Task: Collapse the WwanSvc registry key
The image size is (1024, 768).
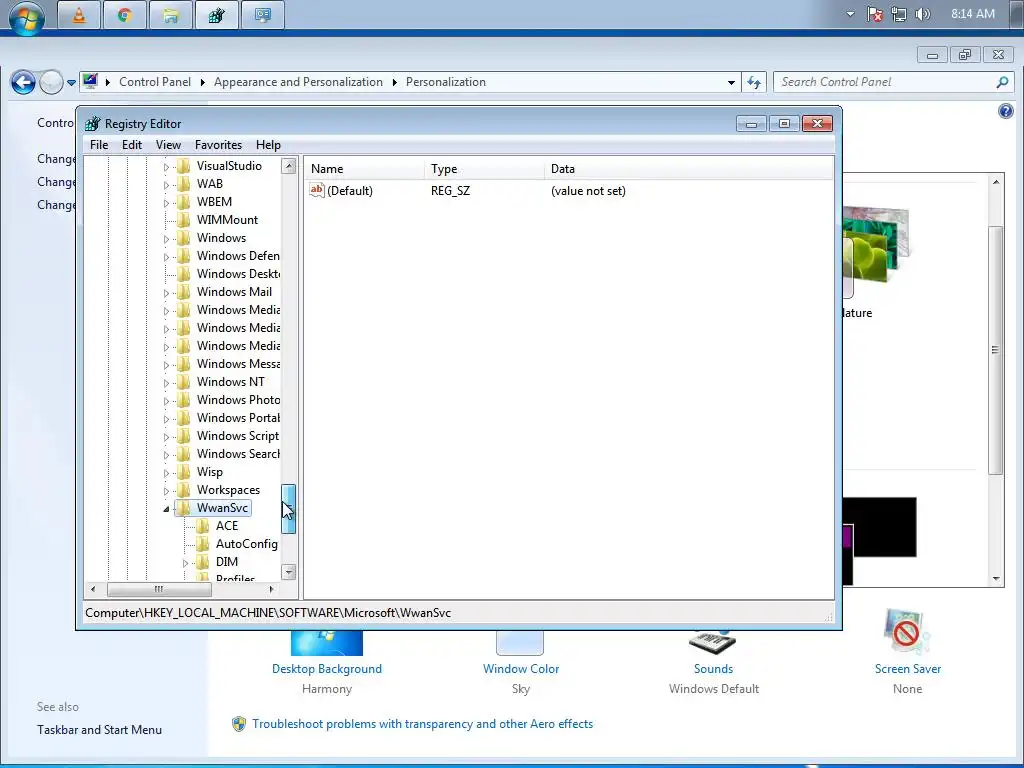Action: point(166,509)
